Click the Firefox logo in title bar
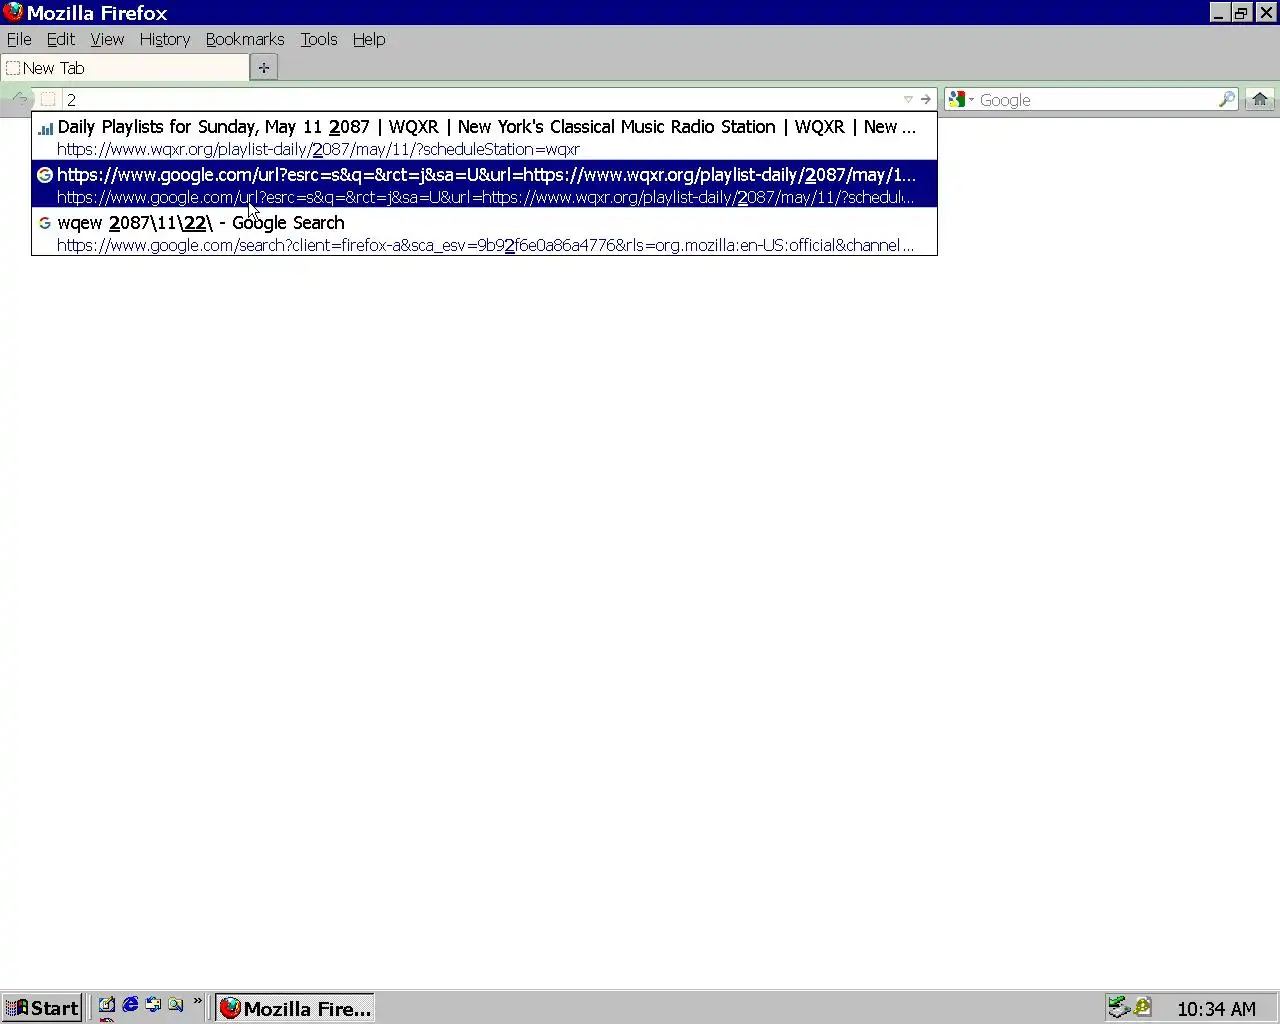Viewport: 1280px width, 1024px height. click(x=13, y=12)
